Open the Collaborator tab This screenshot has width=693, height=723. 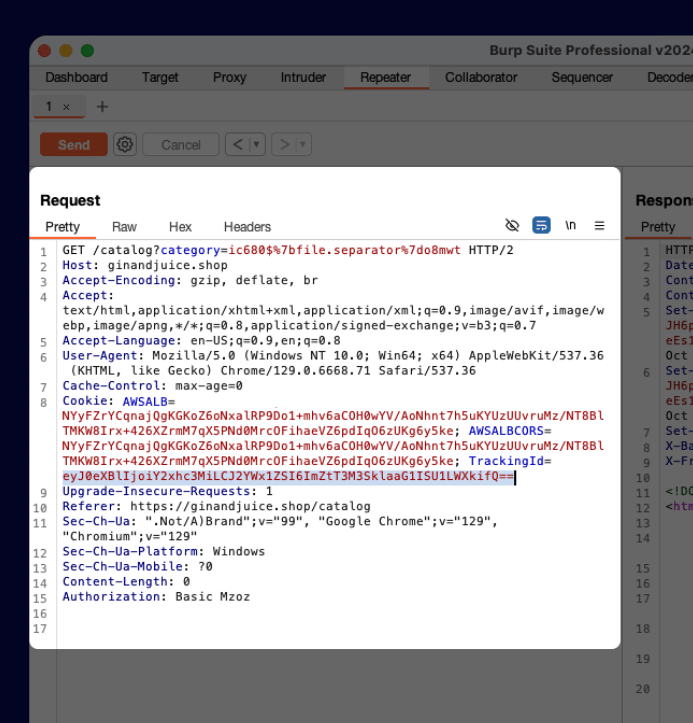(x=481, y=77)
